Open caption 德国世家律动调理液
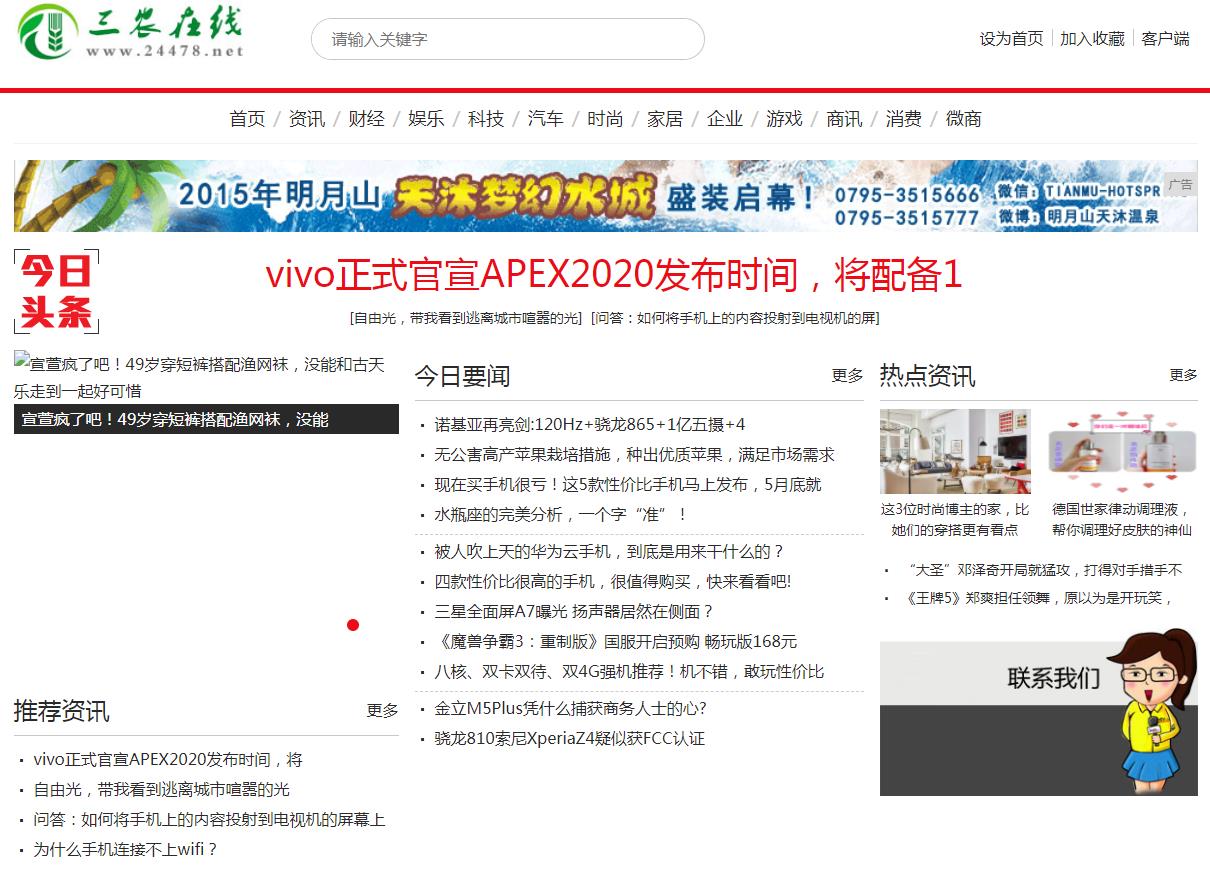 (x=1122, y=520)
